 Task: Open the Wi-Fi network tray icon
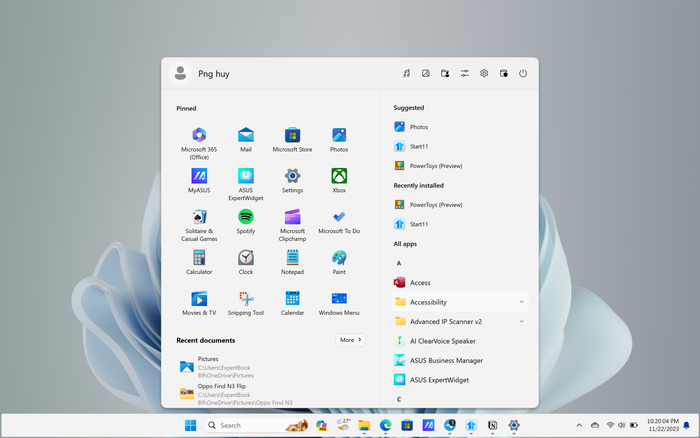coord(610,425)
